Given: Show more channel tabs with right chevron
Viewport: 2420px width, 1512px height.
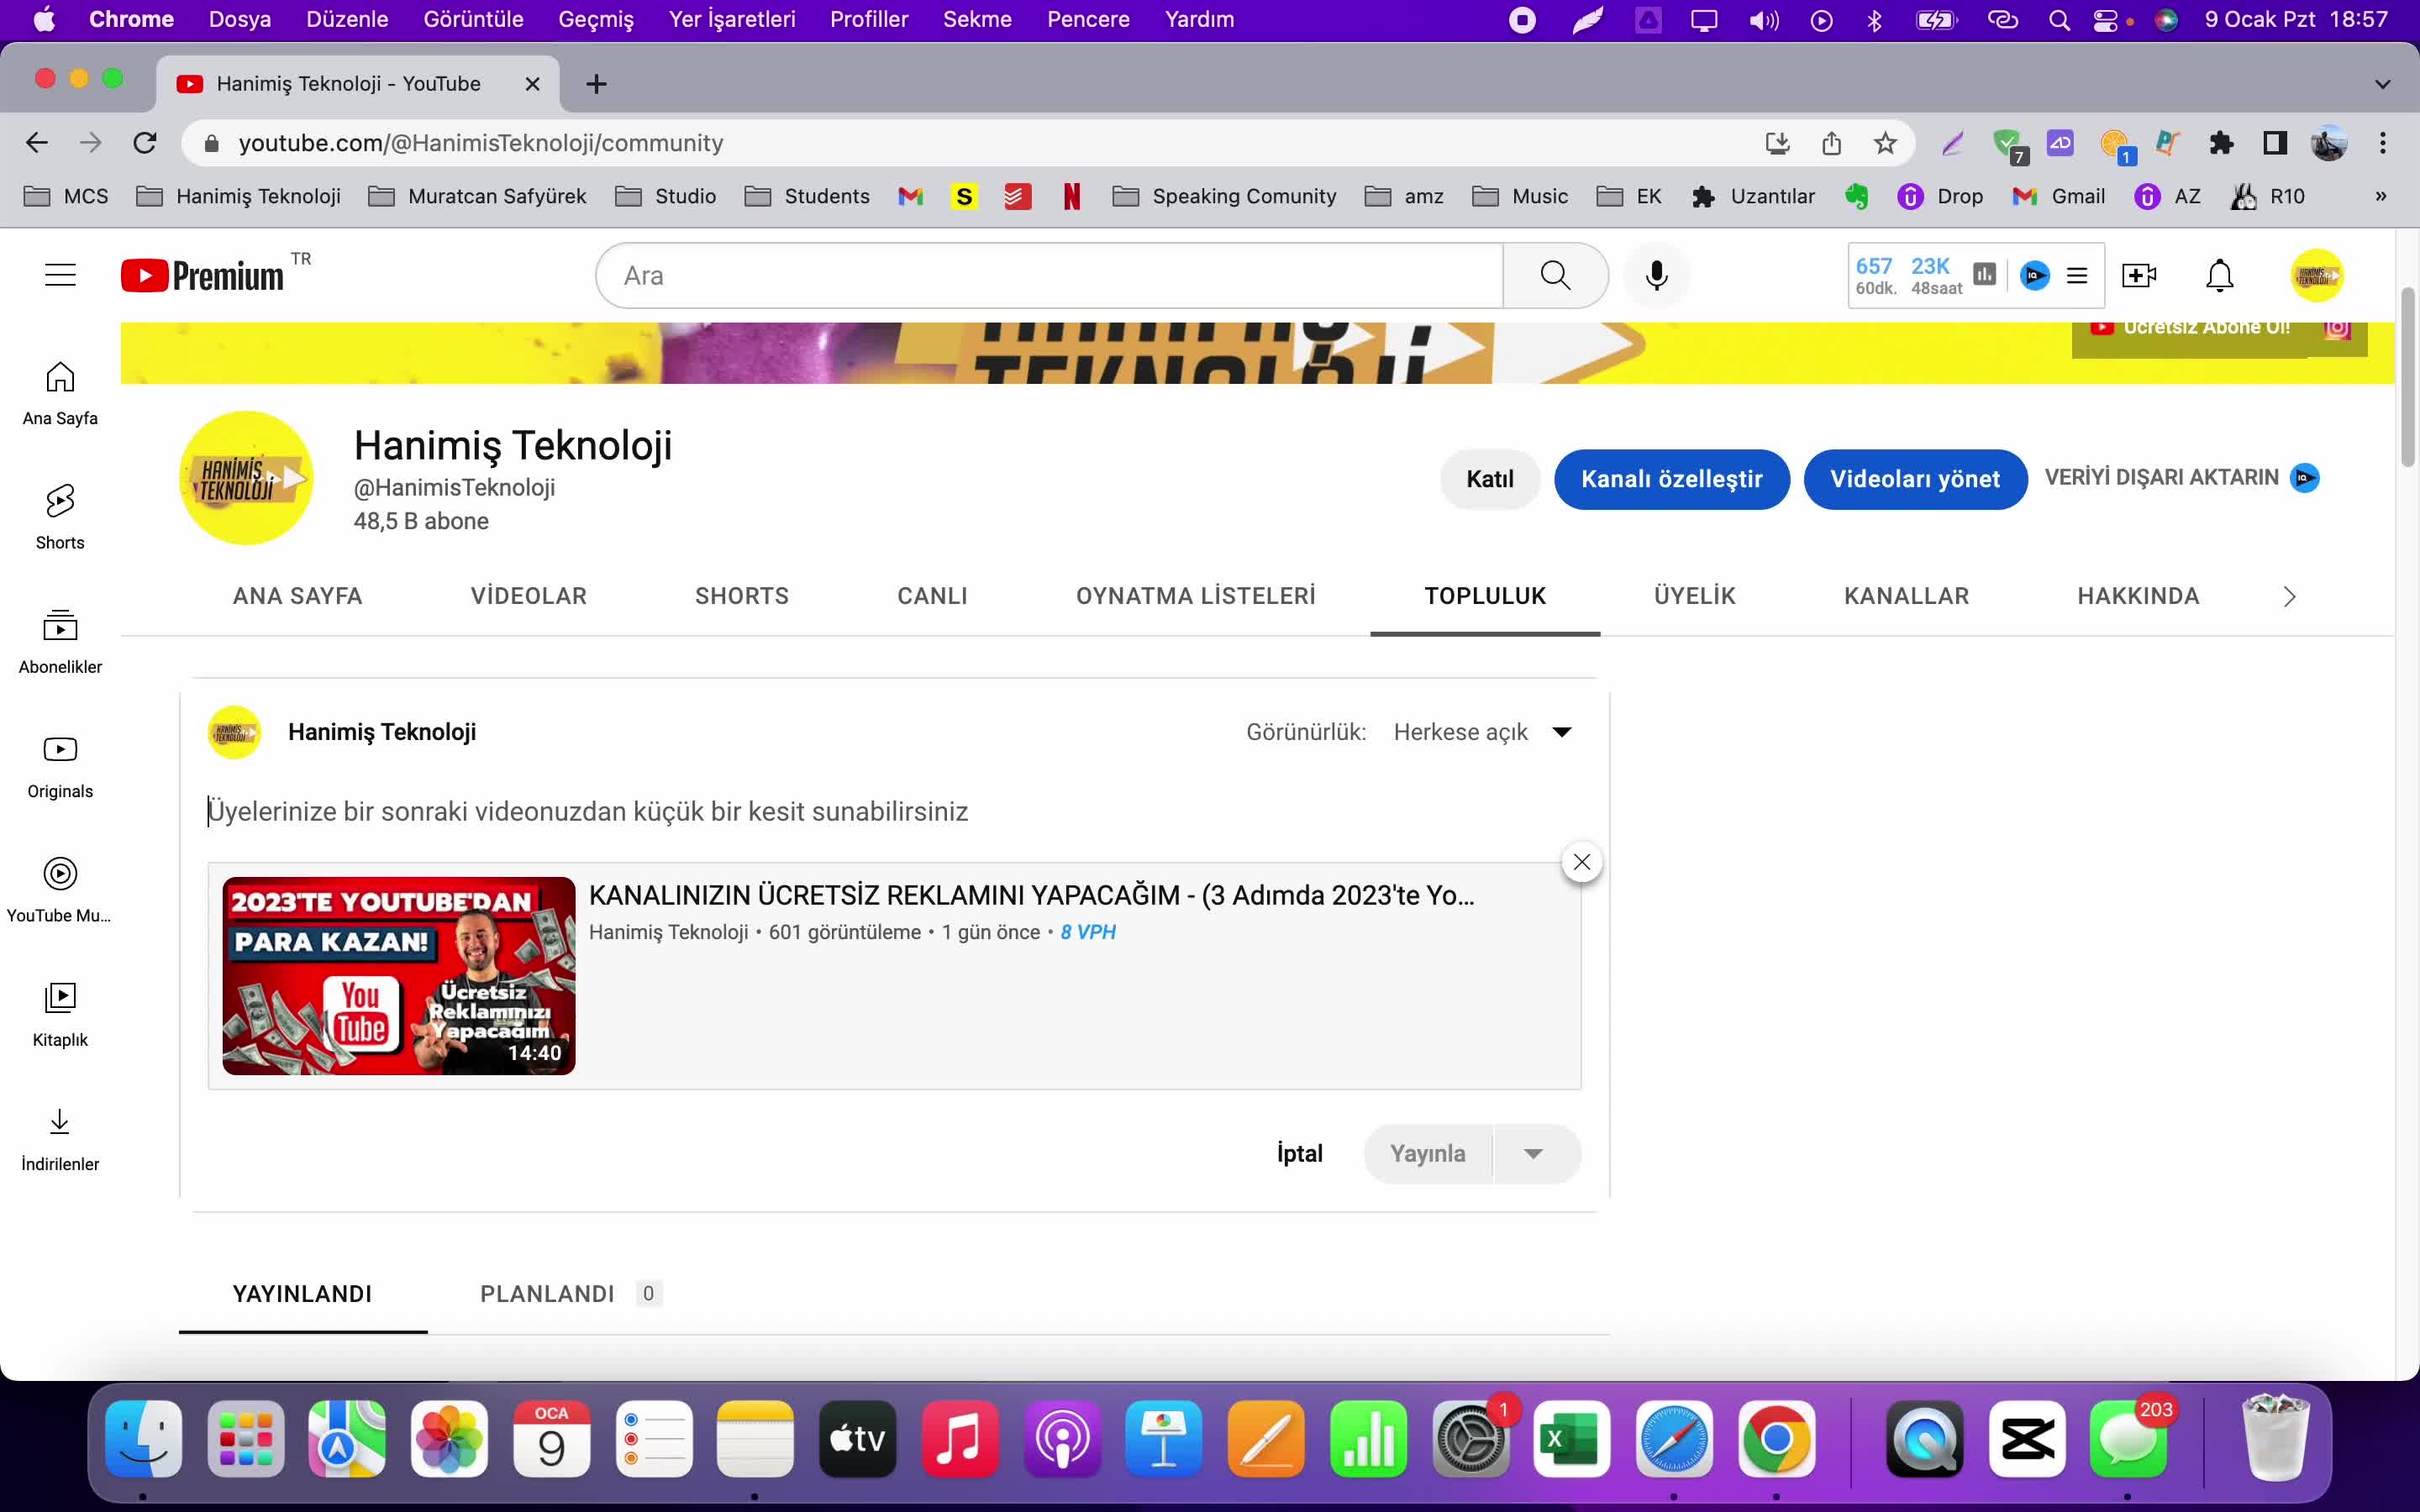Looking at the screenshot, I should pyautogui.click(x=2289, y=597).
